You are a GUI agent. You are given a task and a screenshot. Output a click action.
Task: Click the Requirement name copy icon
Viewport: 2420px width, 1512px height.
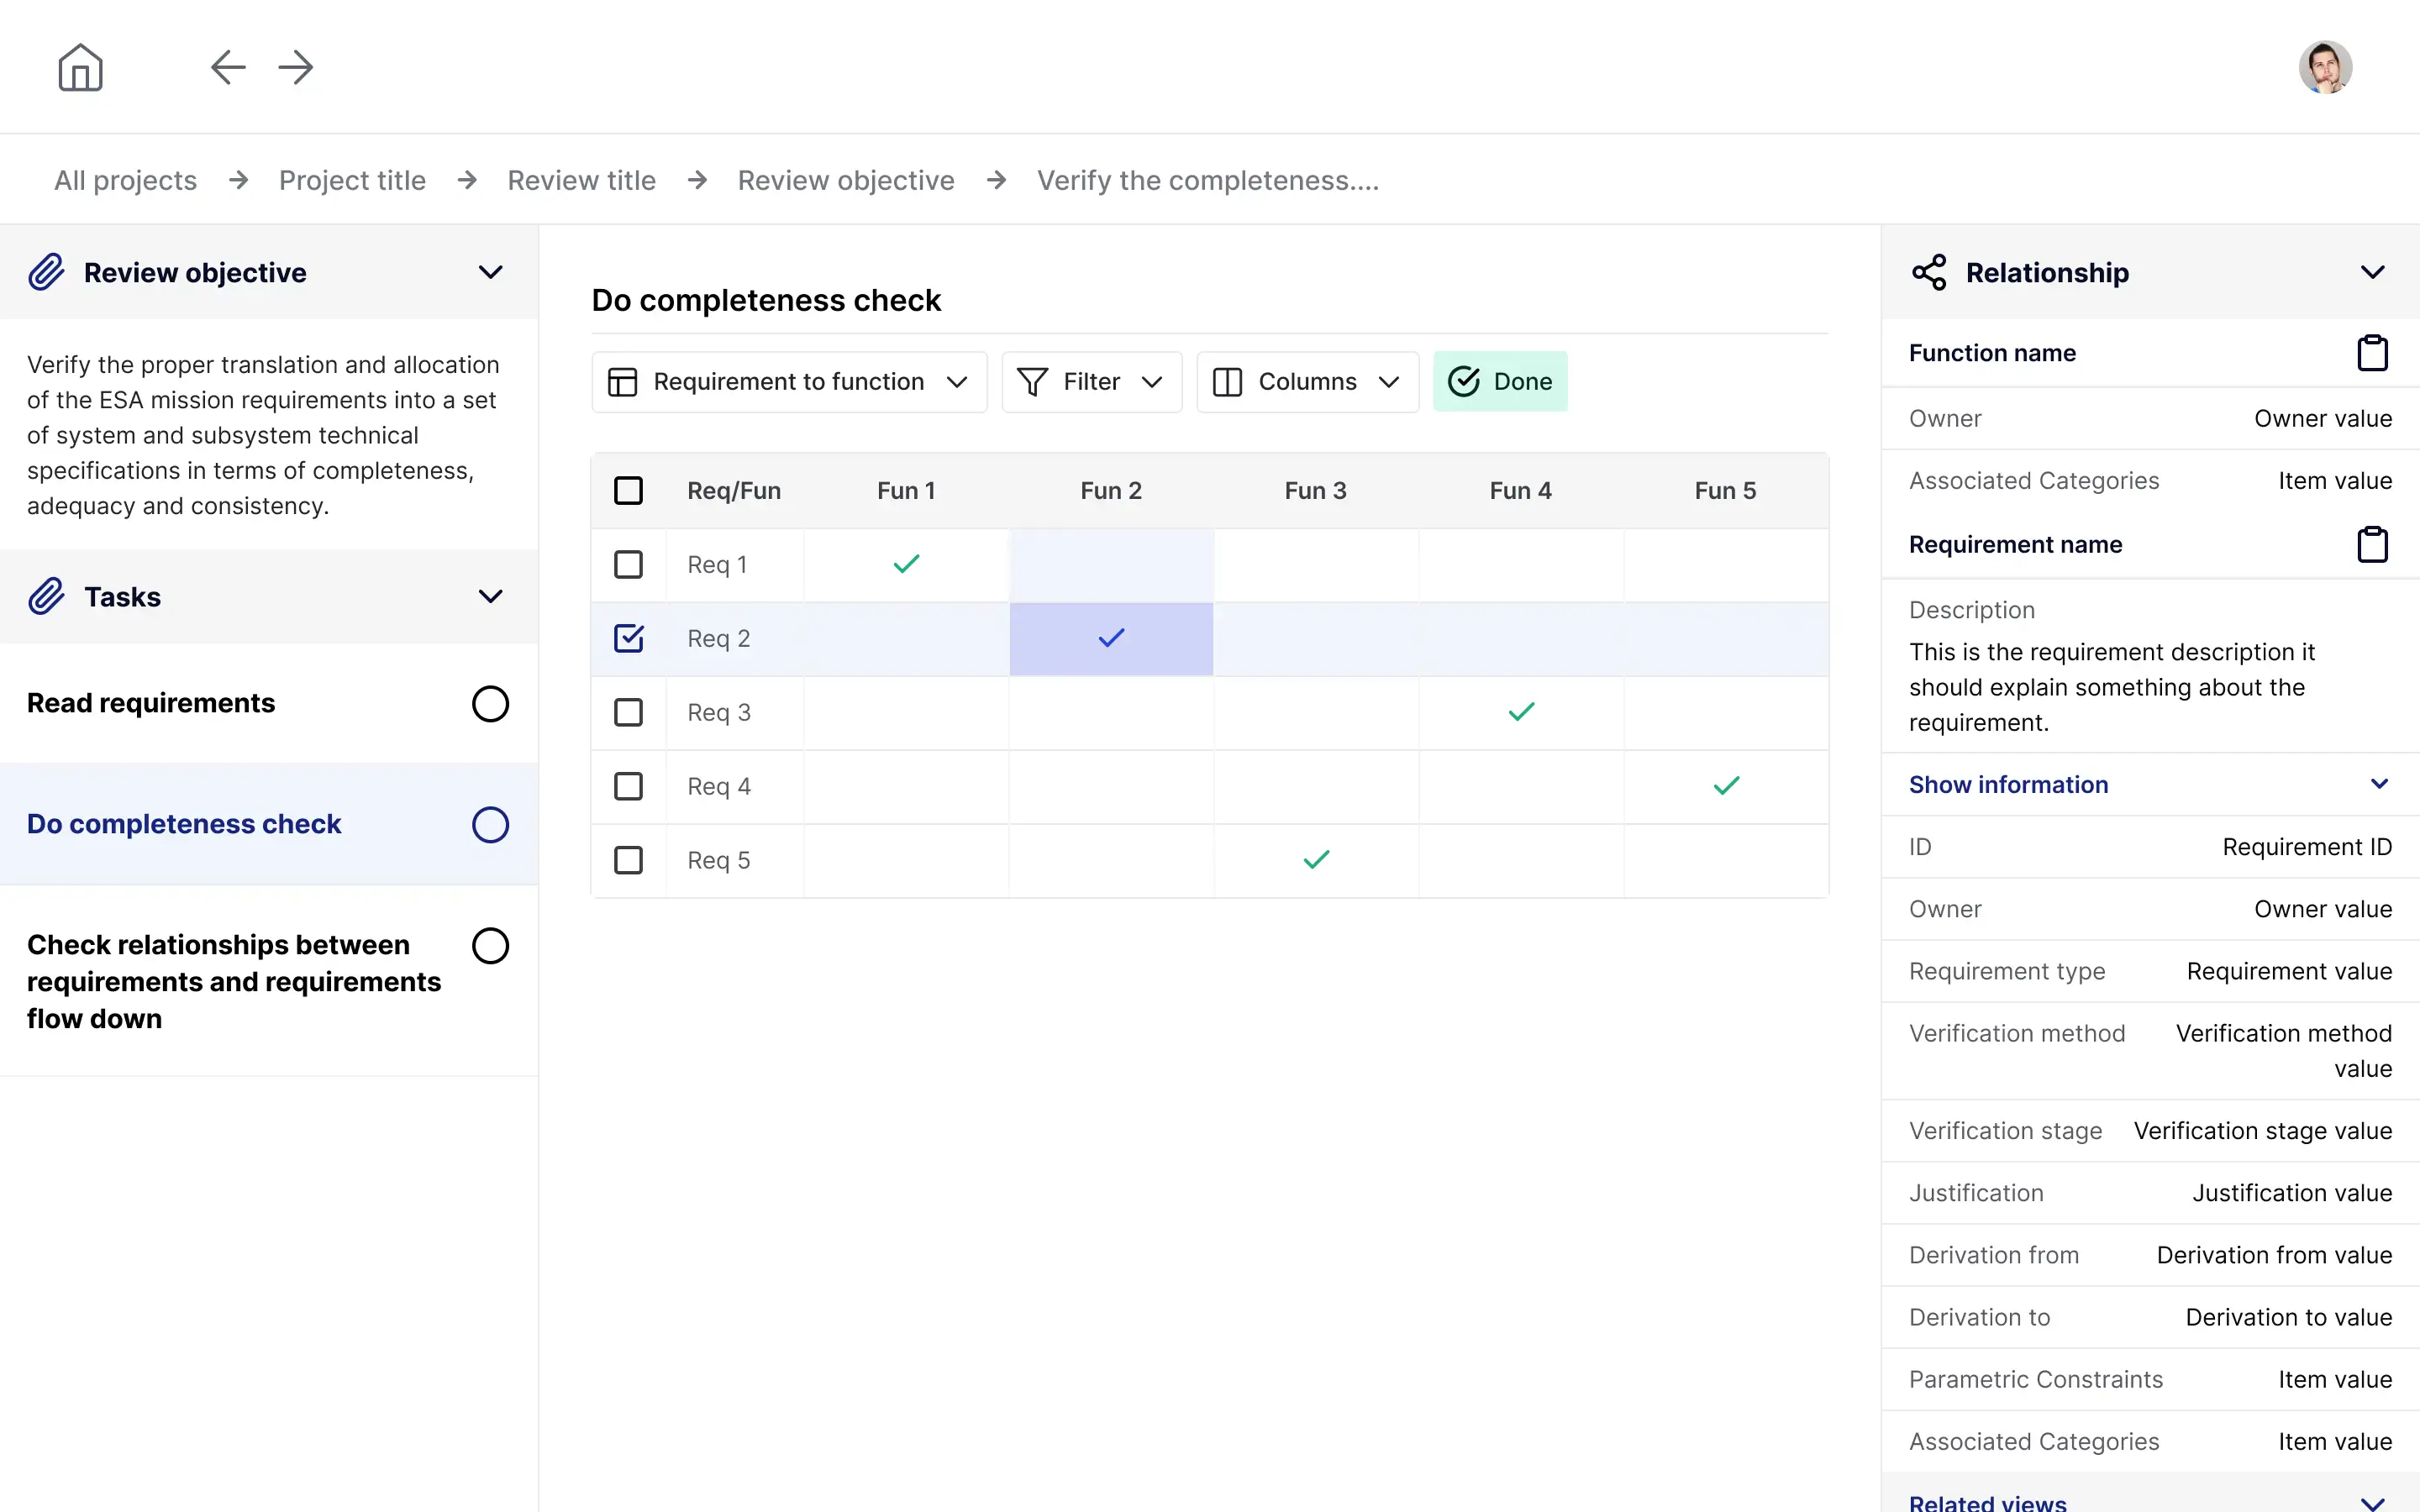2373,543
